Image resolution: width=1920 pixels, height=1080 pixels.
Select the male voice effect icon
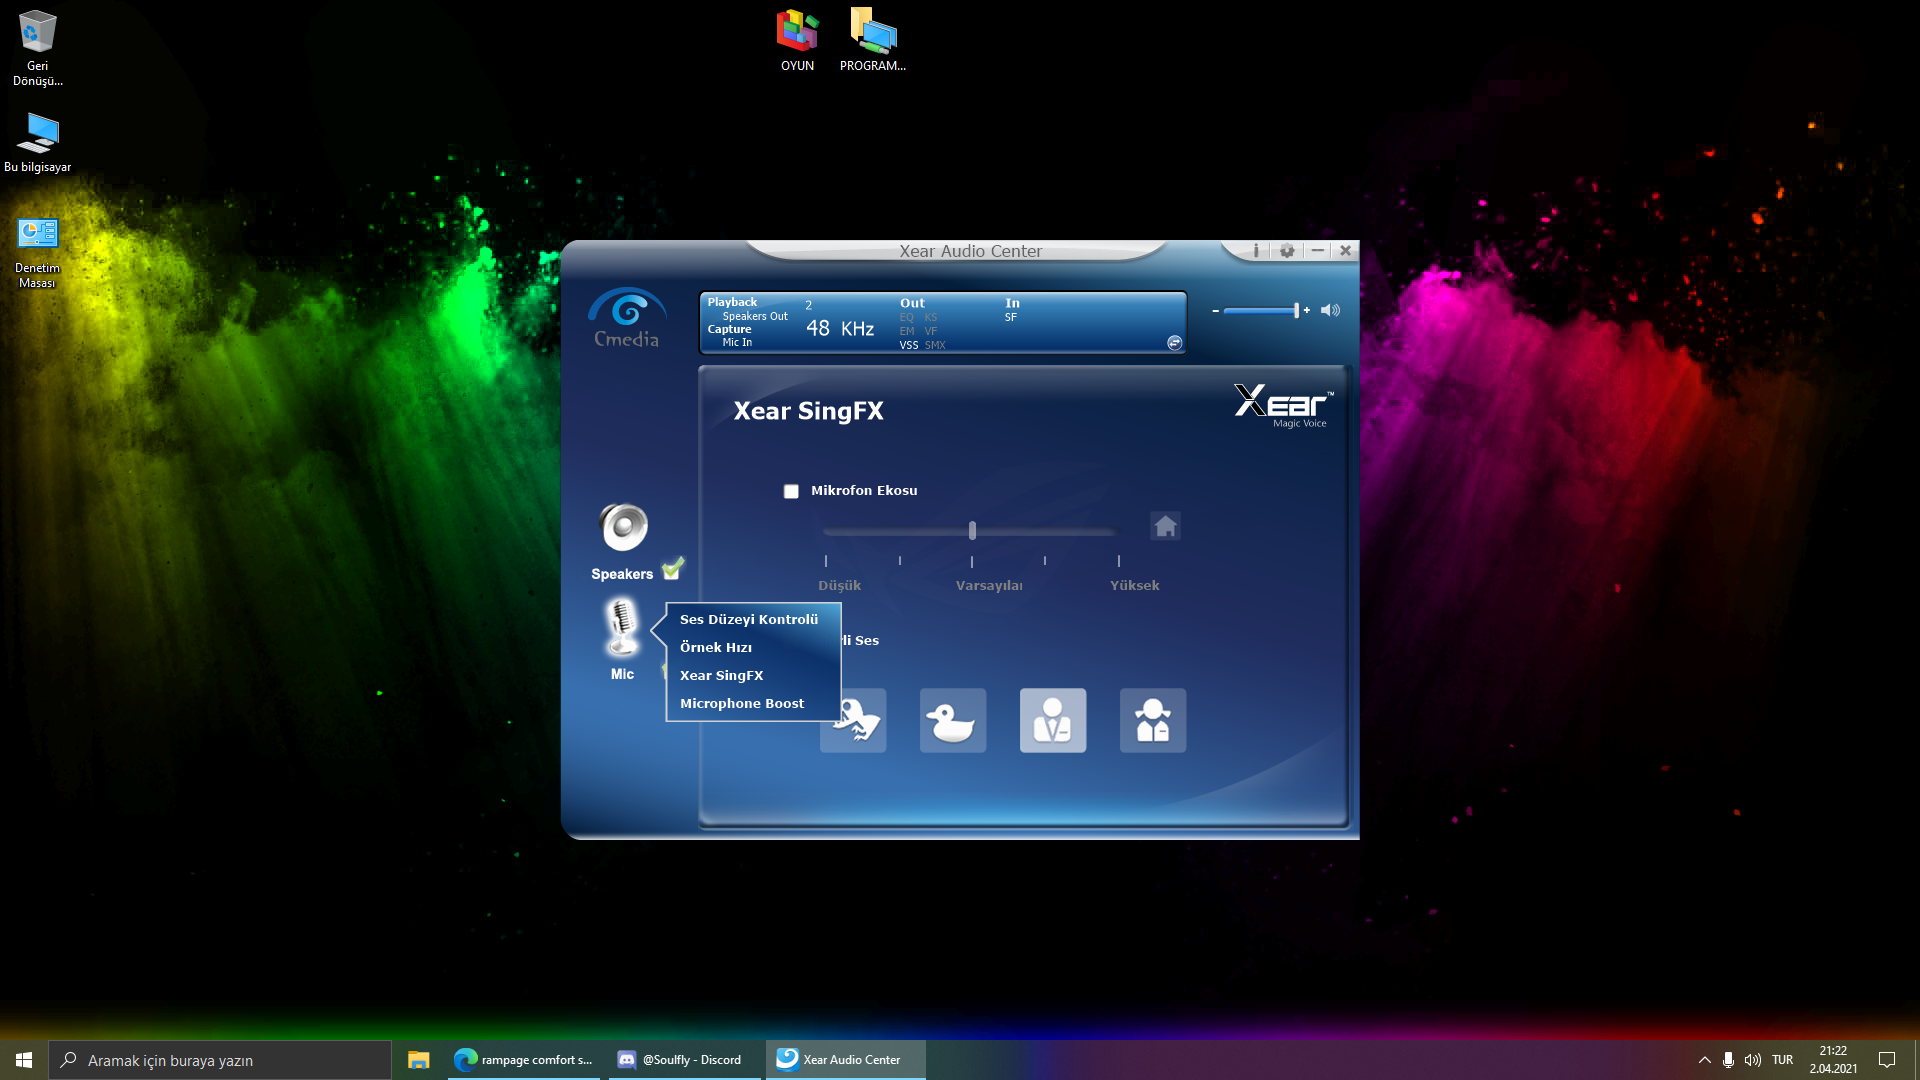point(1052,720)
